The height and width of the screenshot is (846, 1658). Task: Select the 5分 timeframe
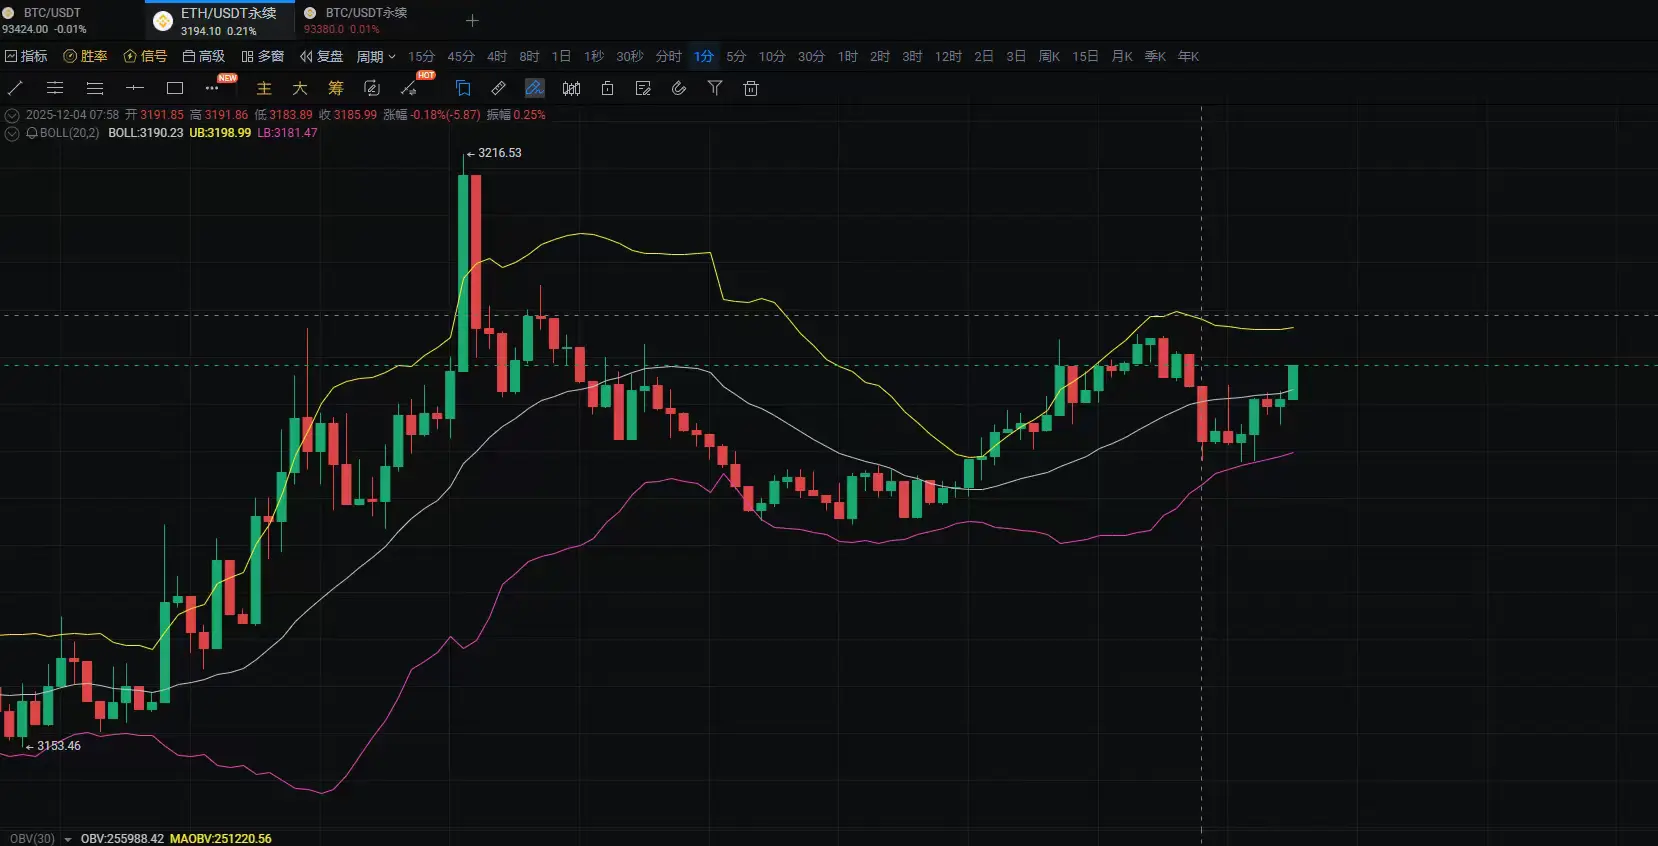tap(736, 57)
